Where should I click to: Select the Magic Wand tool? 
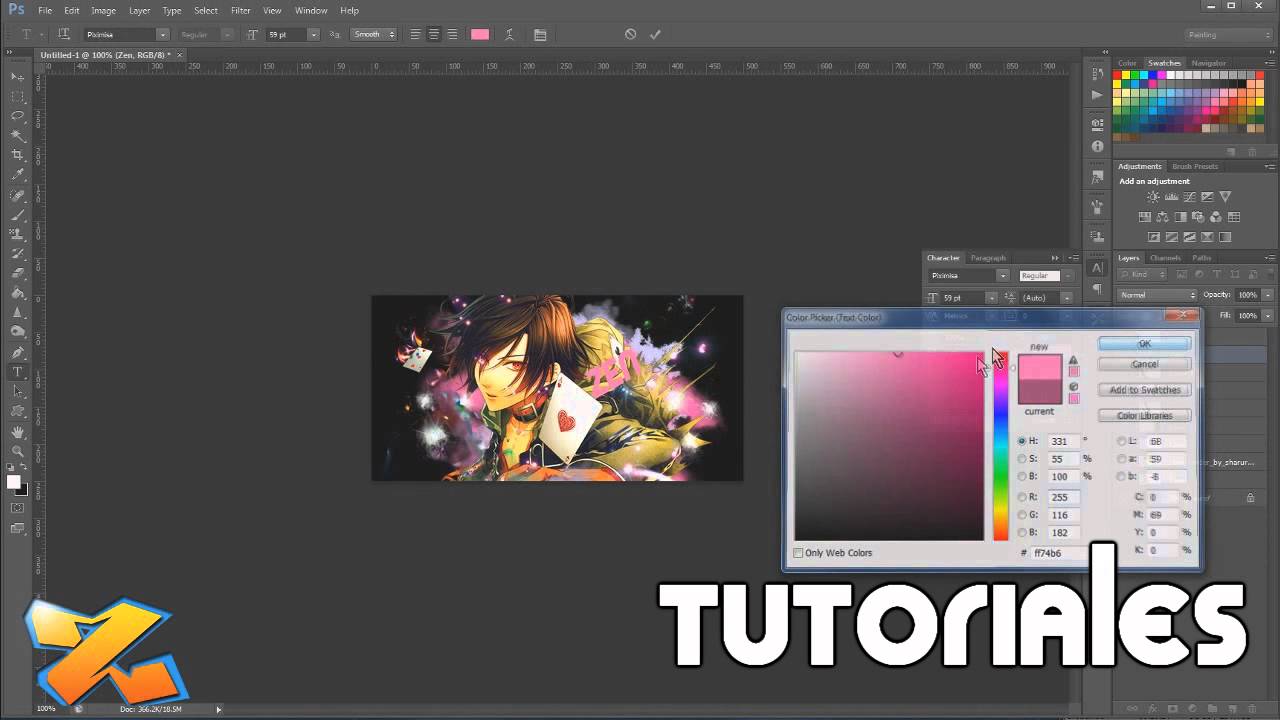click(18, 136)
